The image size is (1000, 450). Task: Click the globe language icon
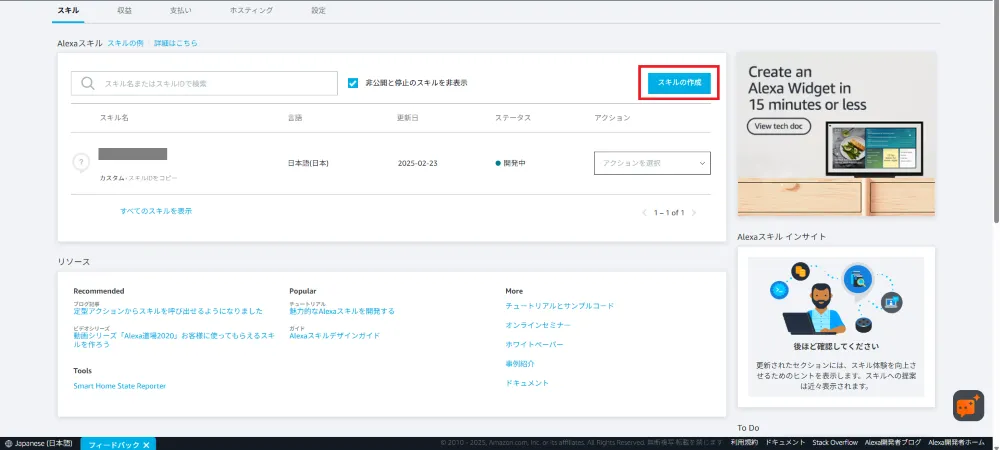coord(8,444)
